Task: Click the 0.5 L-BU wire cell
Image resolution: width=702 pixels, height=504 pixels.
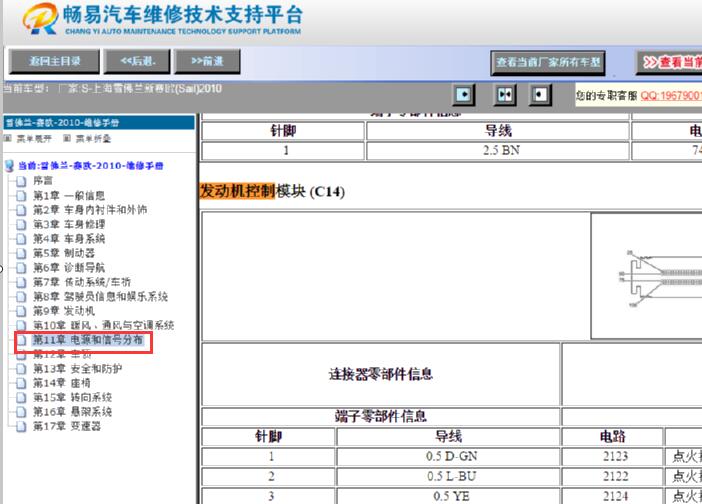Action: click(448, 476)
